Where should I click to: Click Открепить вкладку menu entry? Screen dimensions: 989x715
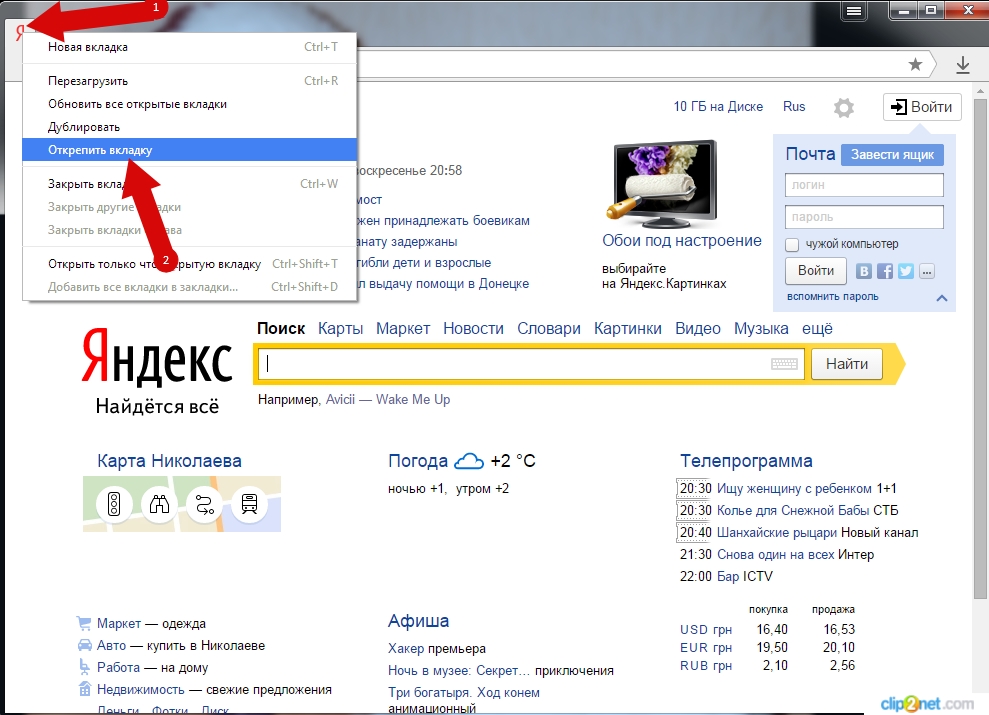(x=190, y=150)
